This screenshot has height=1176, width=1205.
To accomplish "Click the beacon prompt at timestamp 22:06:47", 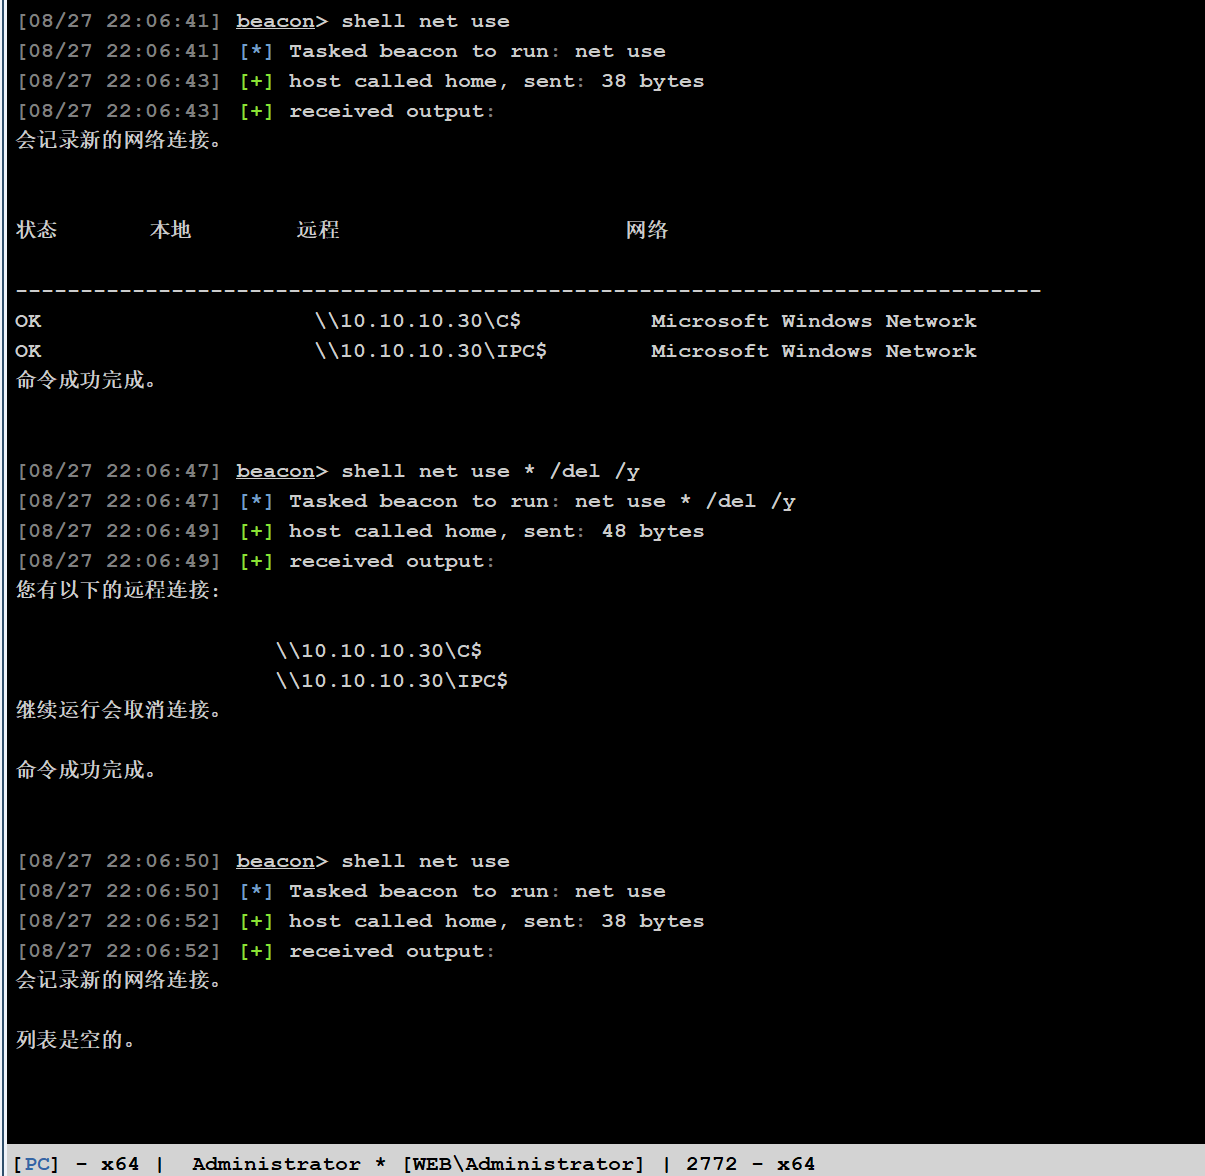I will coord(275,471).
